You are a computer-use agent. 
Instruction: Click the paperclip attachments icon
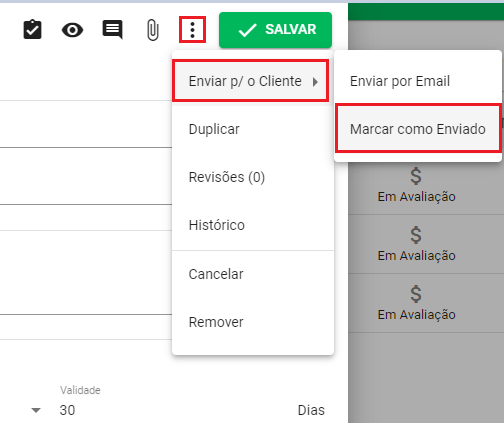152,30
